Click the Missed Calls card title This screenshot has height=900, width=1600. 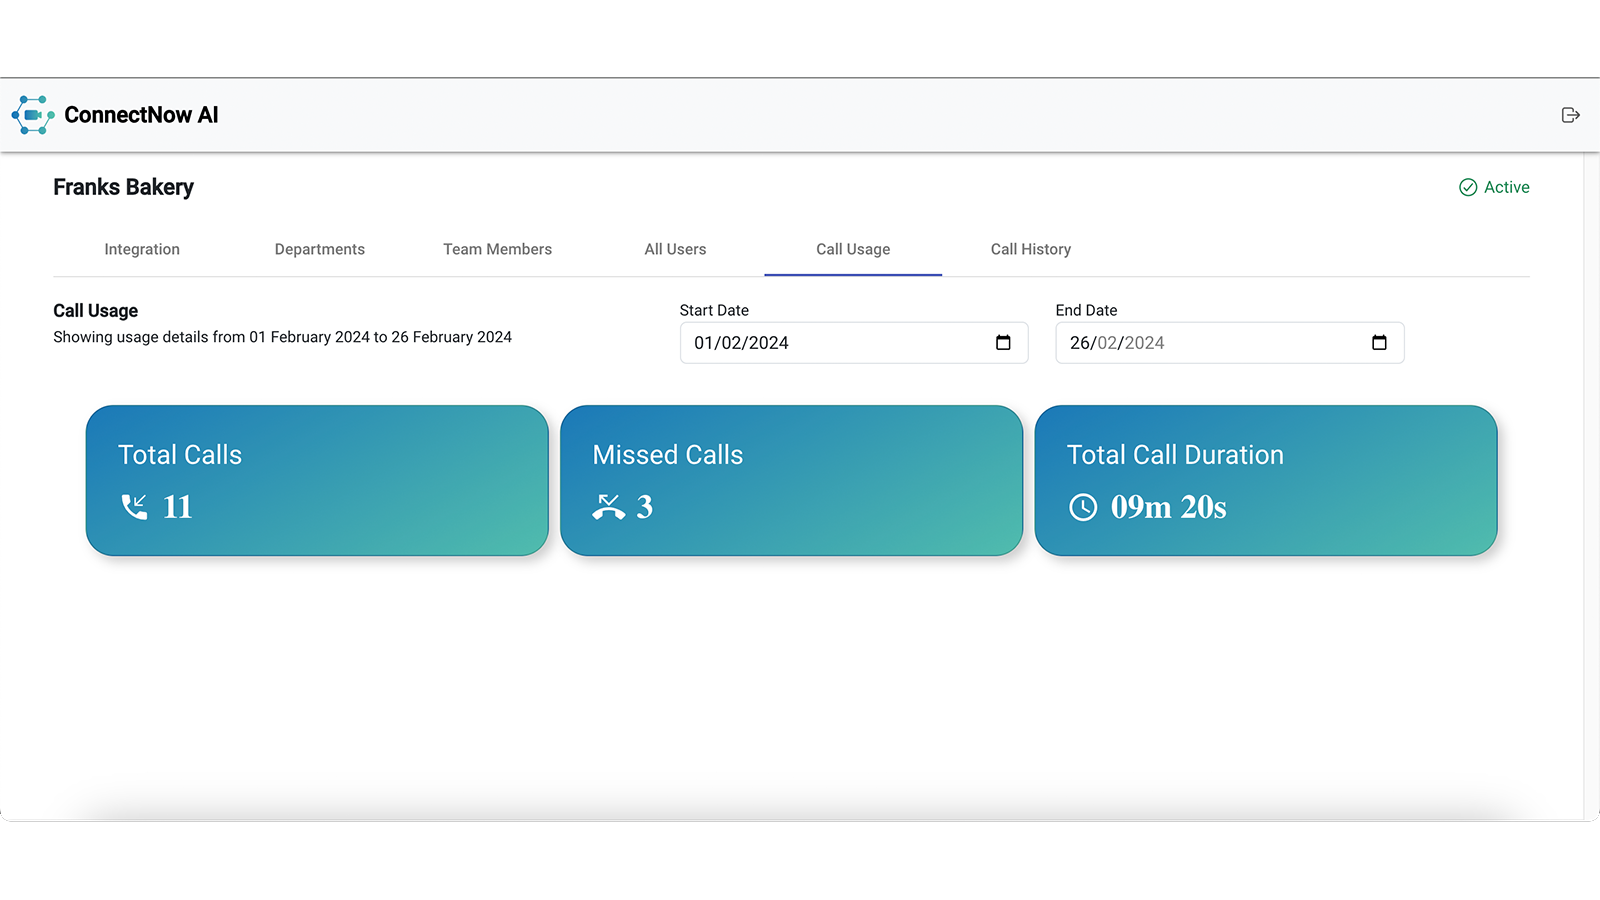coord(668,455)
